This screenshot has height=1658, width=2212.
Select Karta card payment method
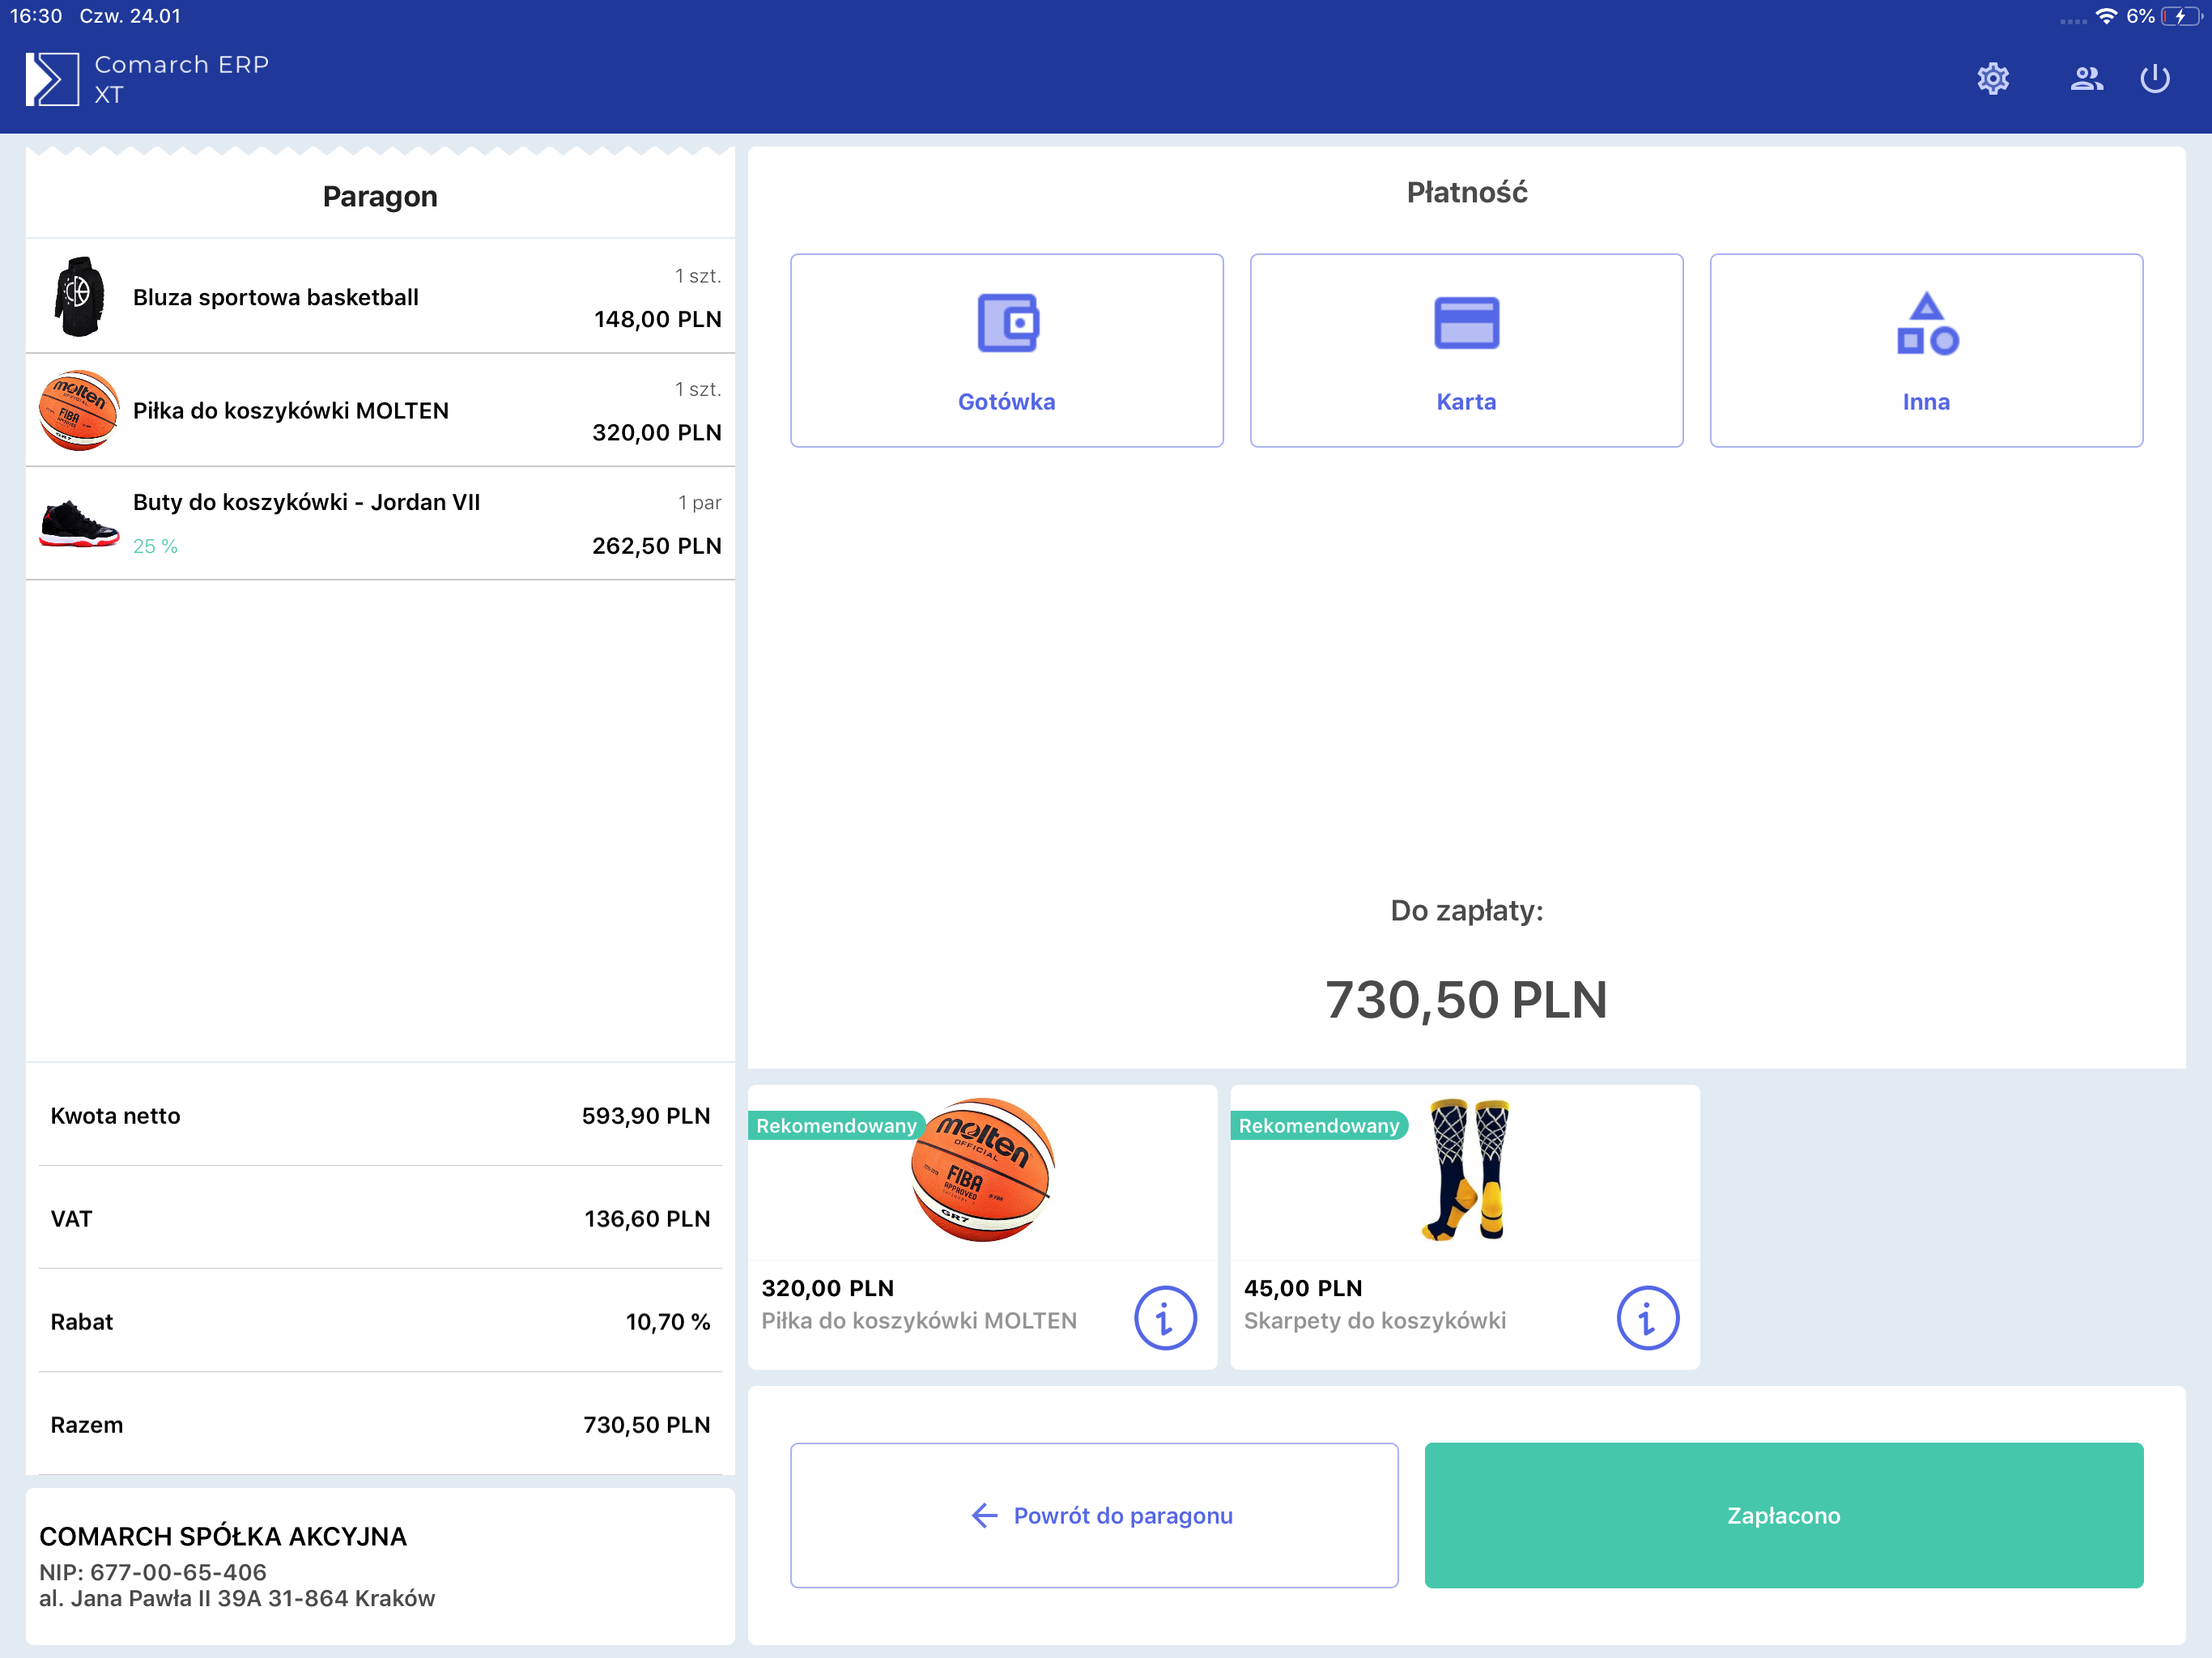(1465, 350)
